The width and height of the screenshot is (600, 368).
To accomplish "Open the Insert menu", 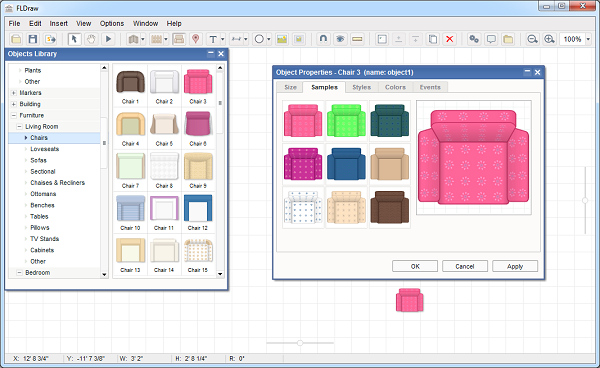I will (59, 23).
